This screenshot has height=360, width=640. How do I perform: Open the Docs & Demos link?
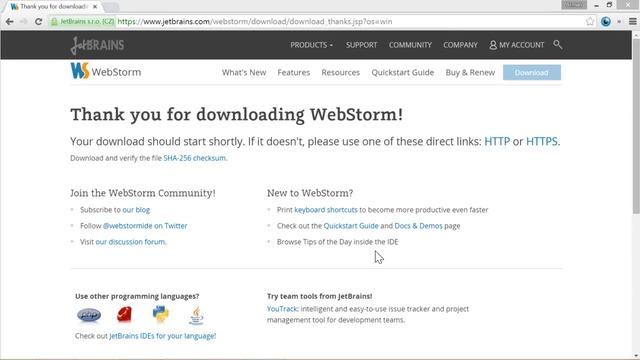(x=418, y=226)
